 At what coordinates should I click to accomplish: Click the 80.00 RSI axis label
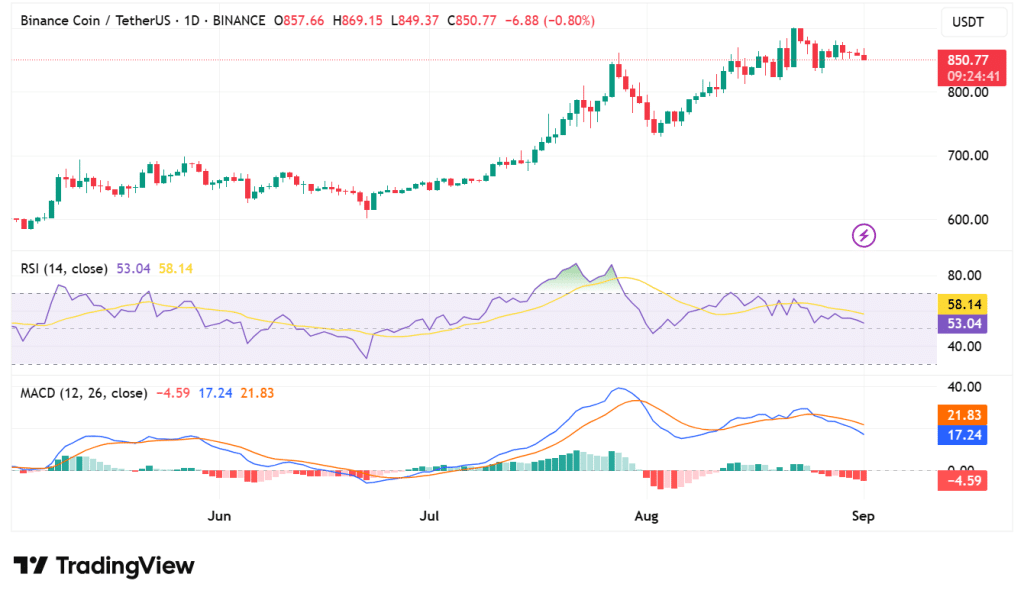[965, 275]
